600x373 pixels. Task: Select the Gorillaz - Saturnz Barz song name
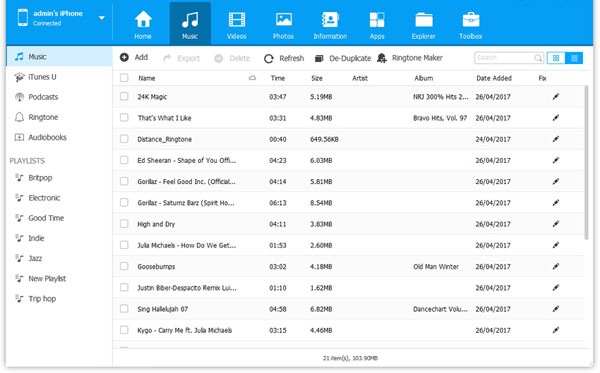[x=186, y=203]
